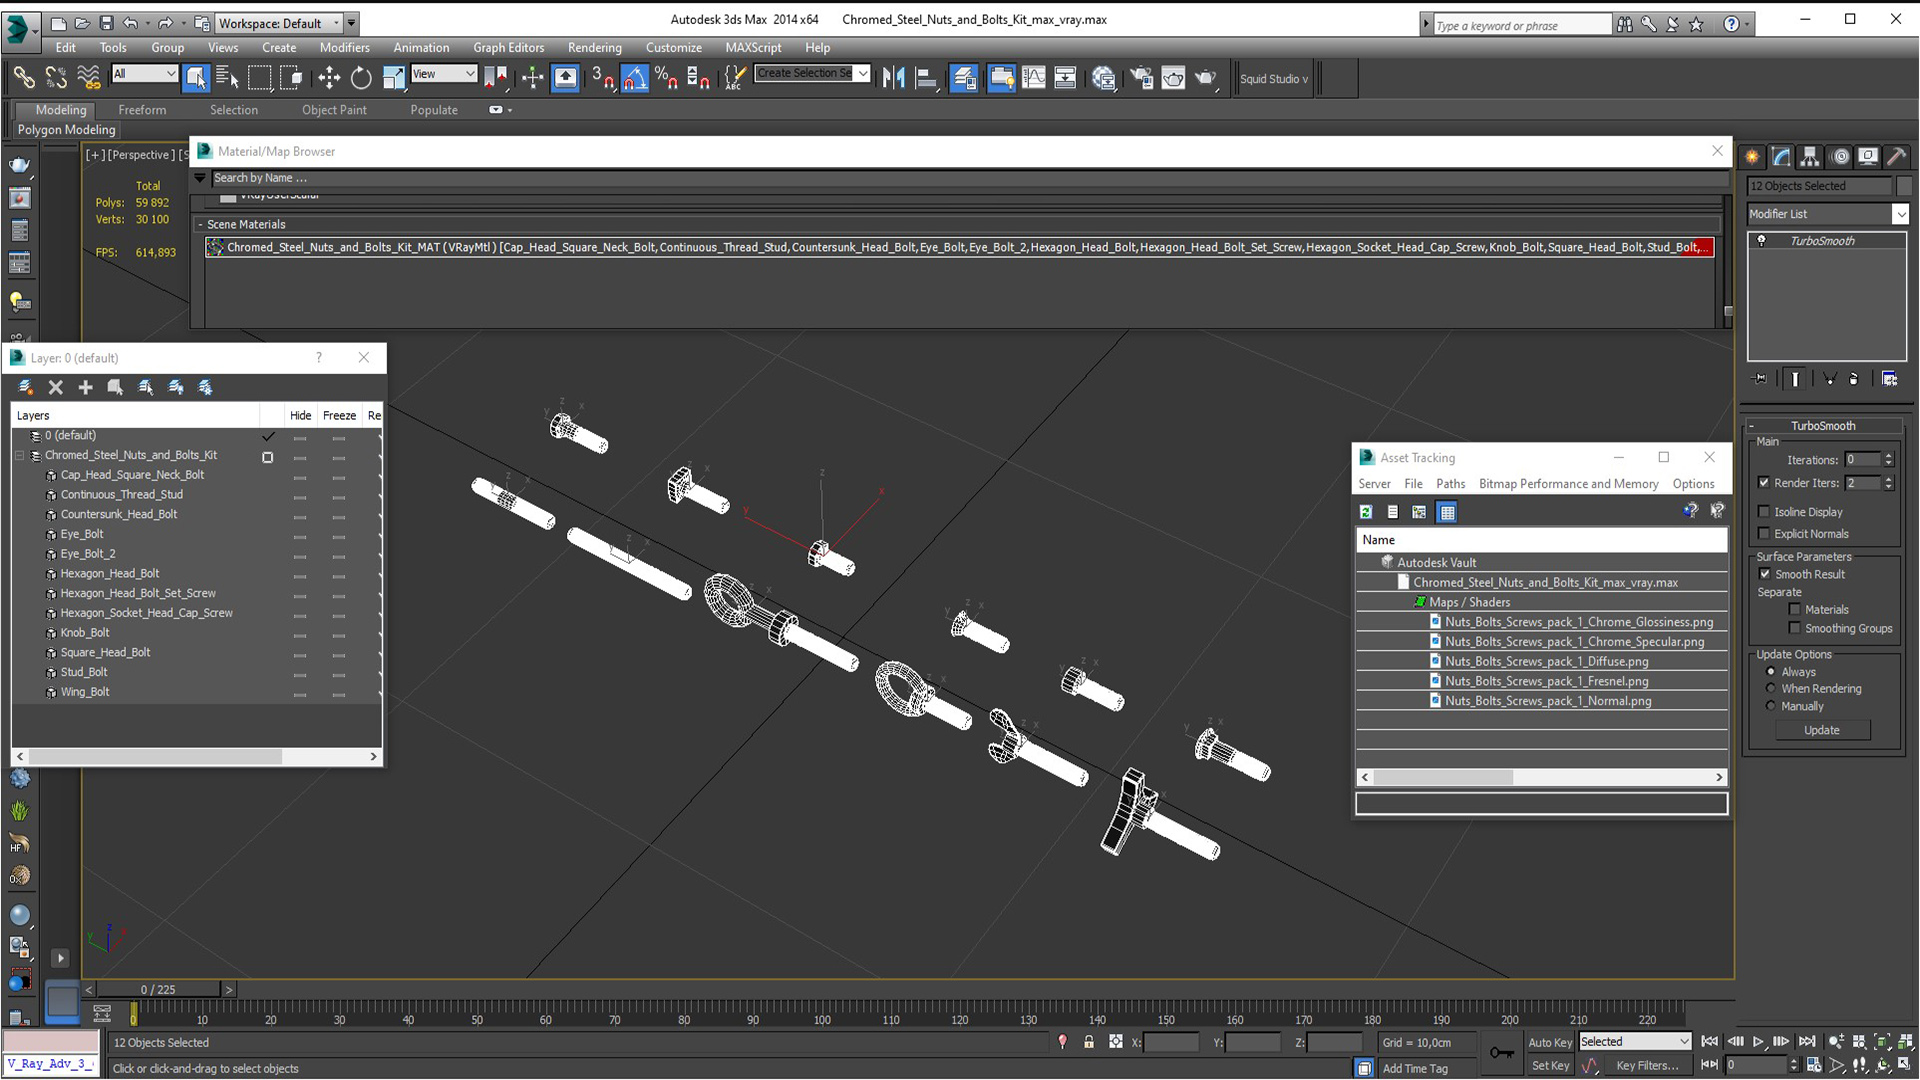Delete highlighted layer in Layer dialog

tap(56, 387)
